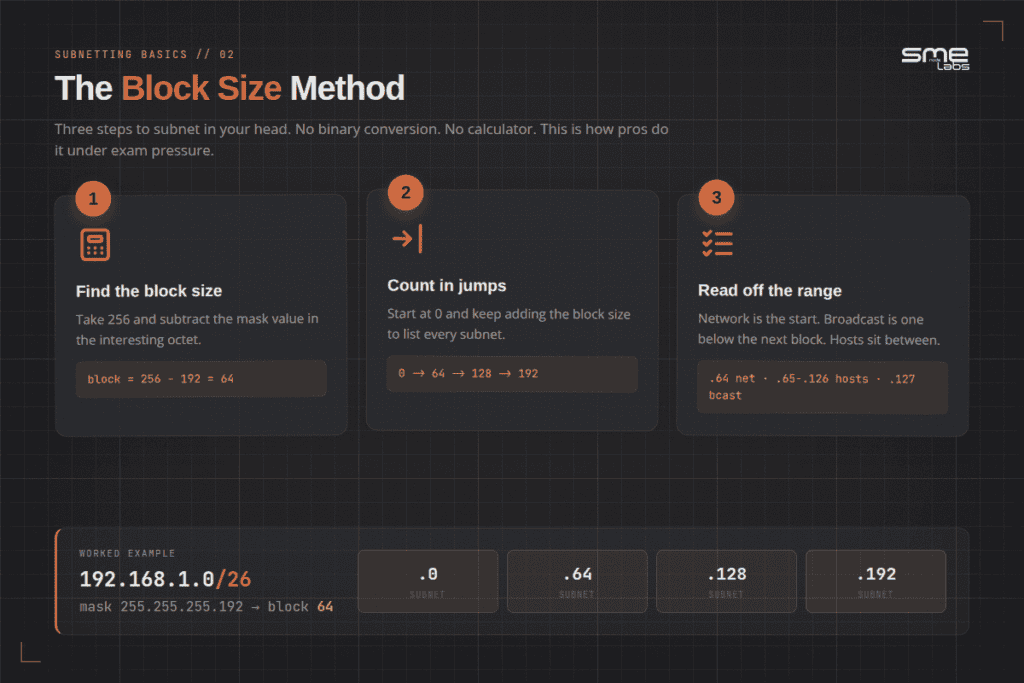Click the SME Labs logo

935,59
